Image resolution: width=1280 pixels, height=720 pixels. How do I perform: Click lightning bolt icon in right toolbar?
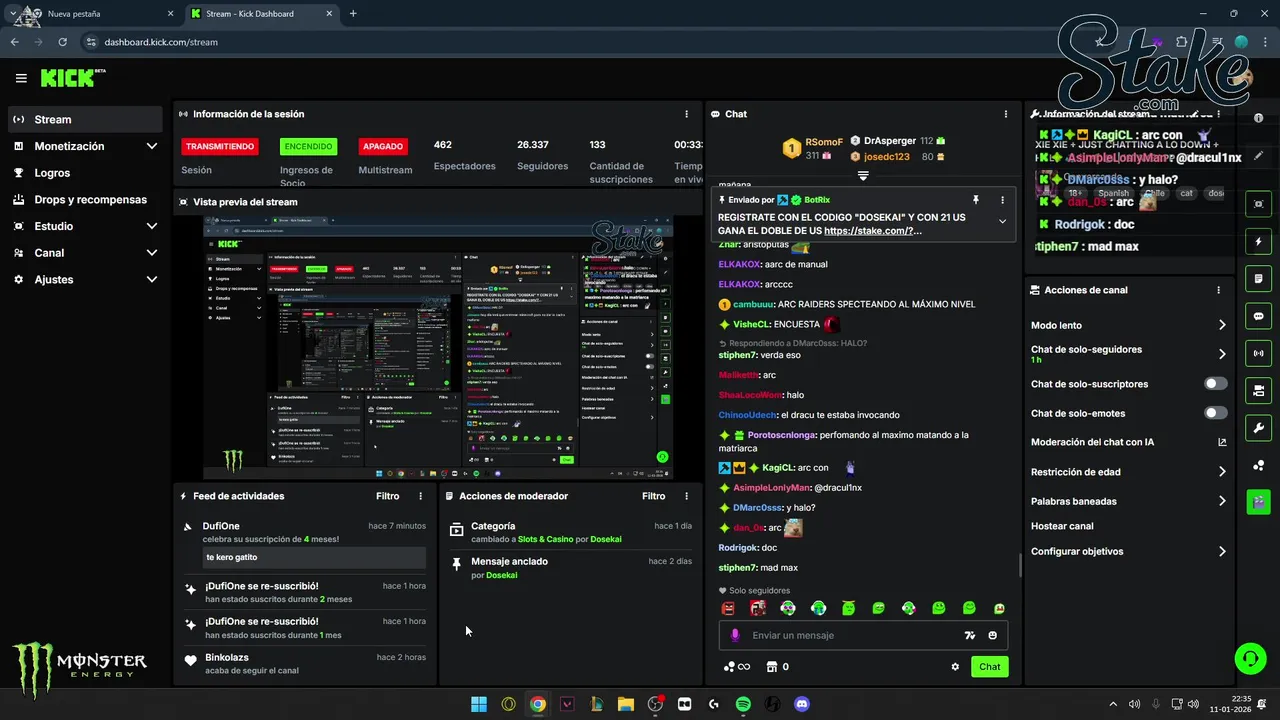click(1258, 242)
